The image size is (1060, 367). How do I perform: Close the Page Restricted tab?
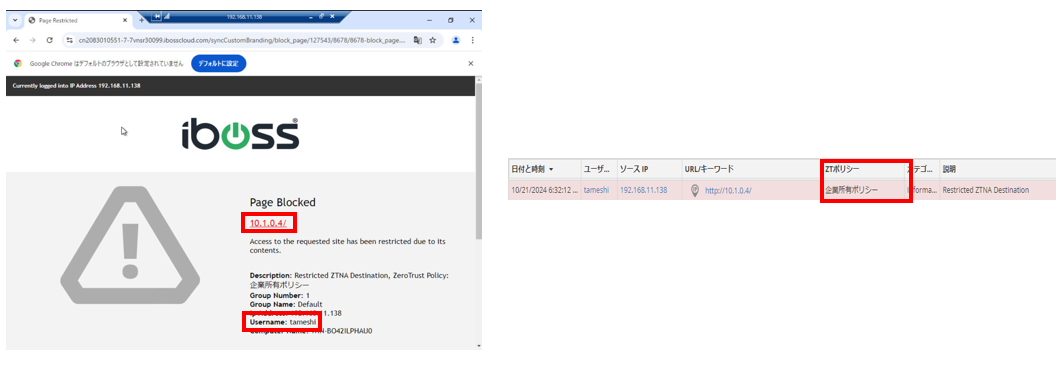click(125, 20)
